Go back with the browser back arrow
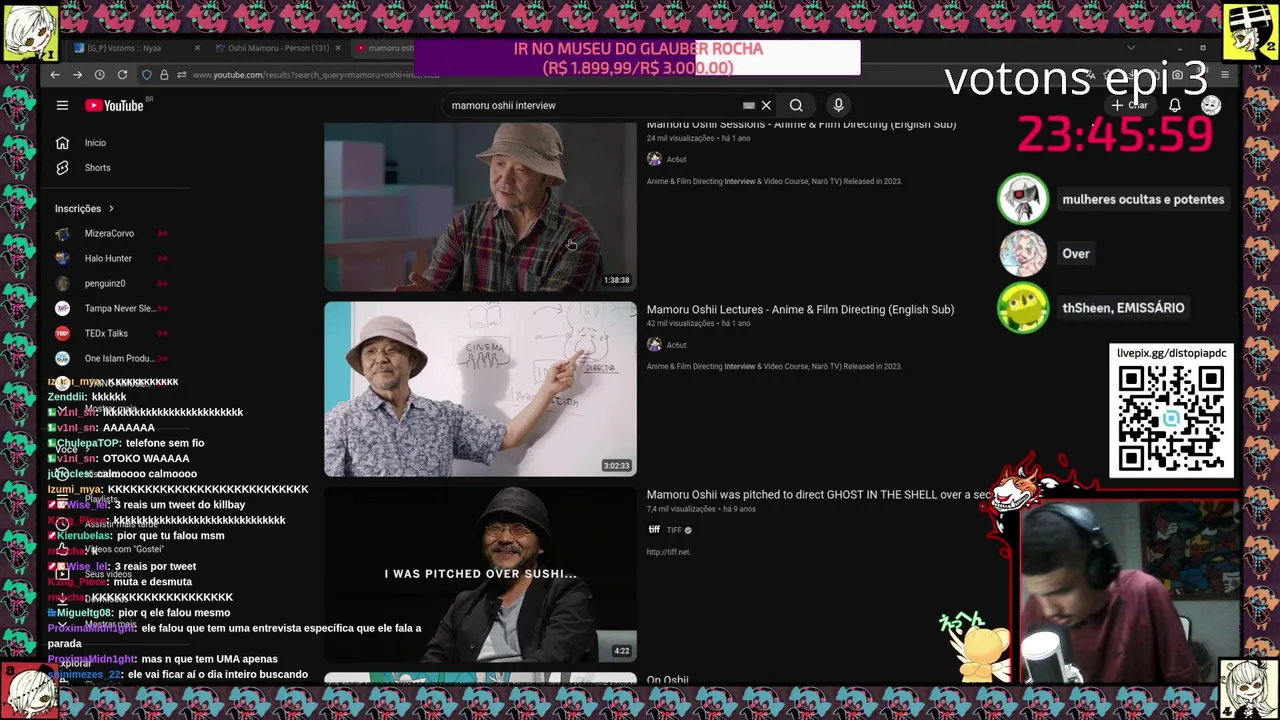 coord(55,75)
